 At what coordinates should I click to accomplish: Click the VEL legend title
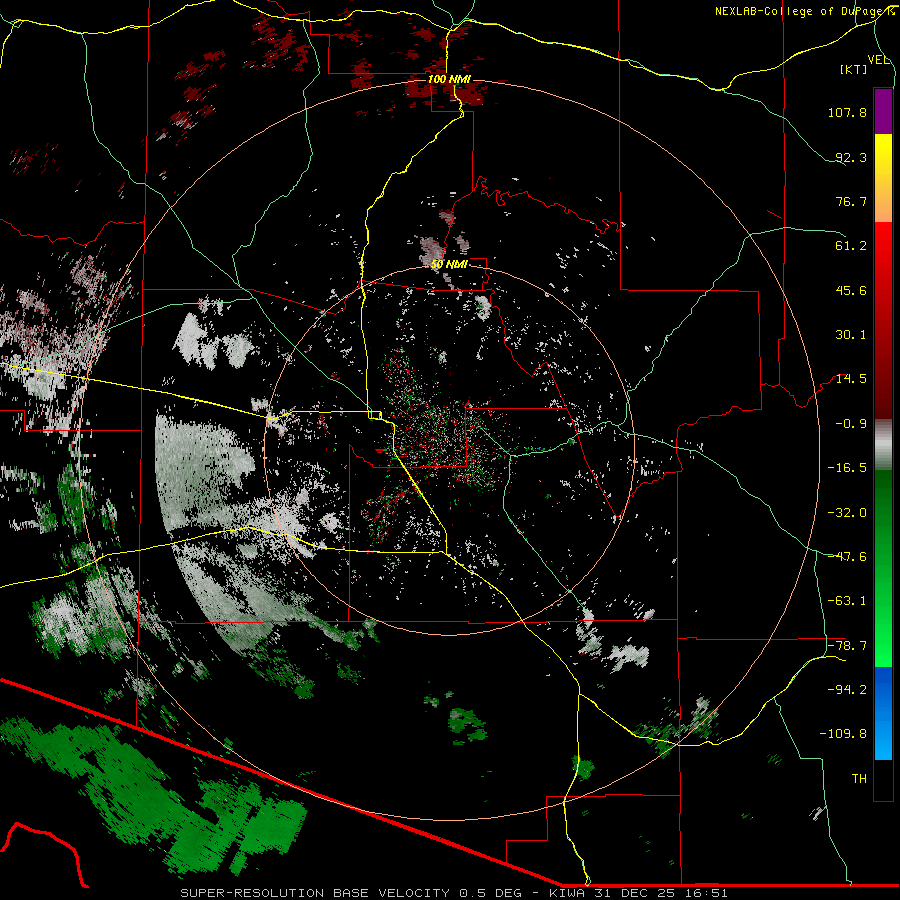pos(878,60)
